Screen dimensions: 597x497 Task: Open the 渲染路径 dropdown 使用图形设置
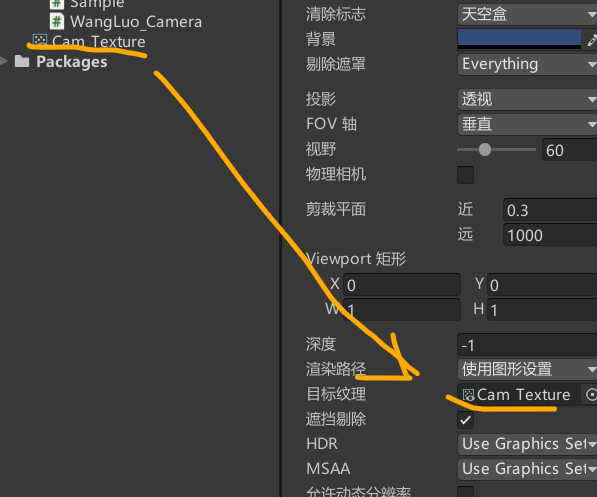527,369
